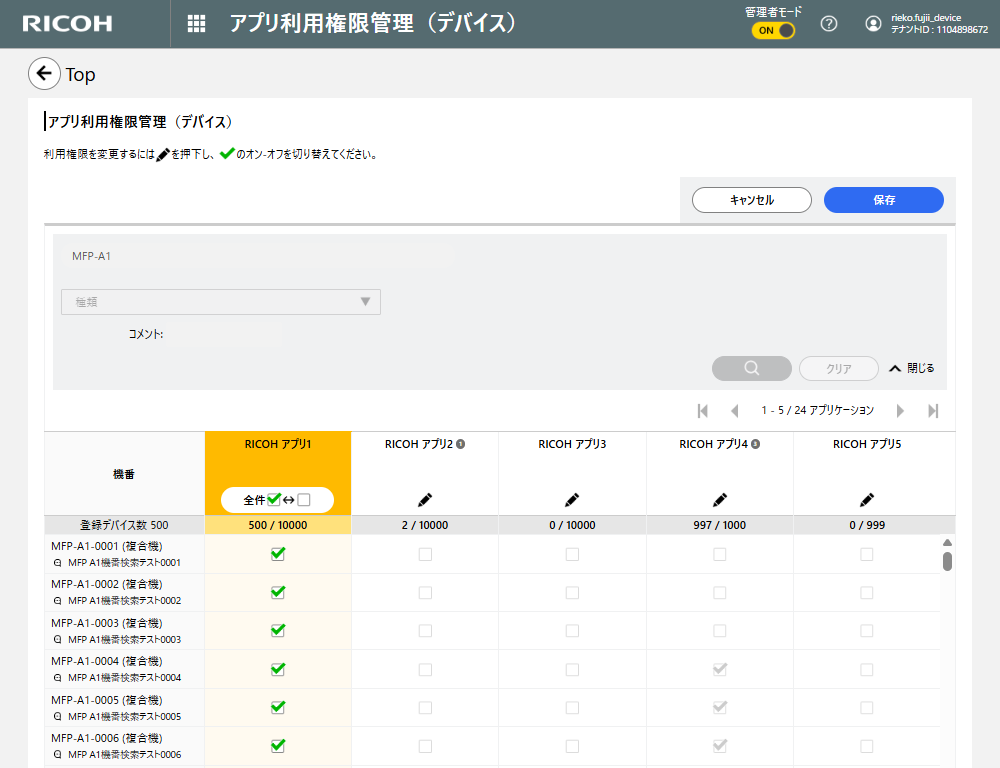
Task: Go to next page of applications
Action: [x=900, y=410]
